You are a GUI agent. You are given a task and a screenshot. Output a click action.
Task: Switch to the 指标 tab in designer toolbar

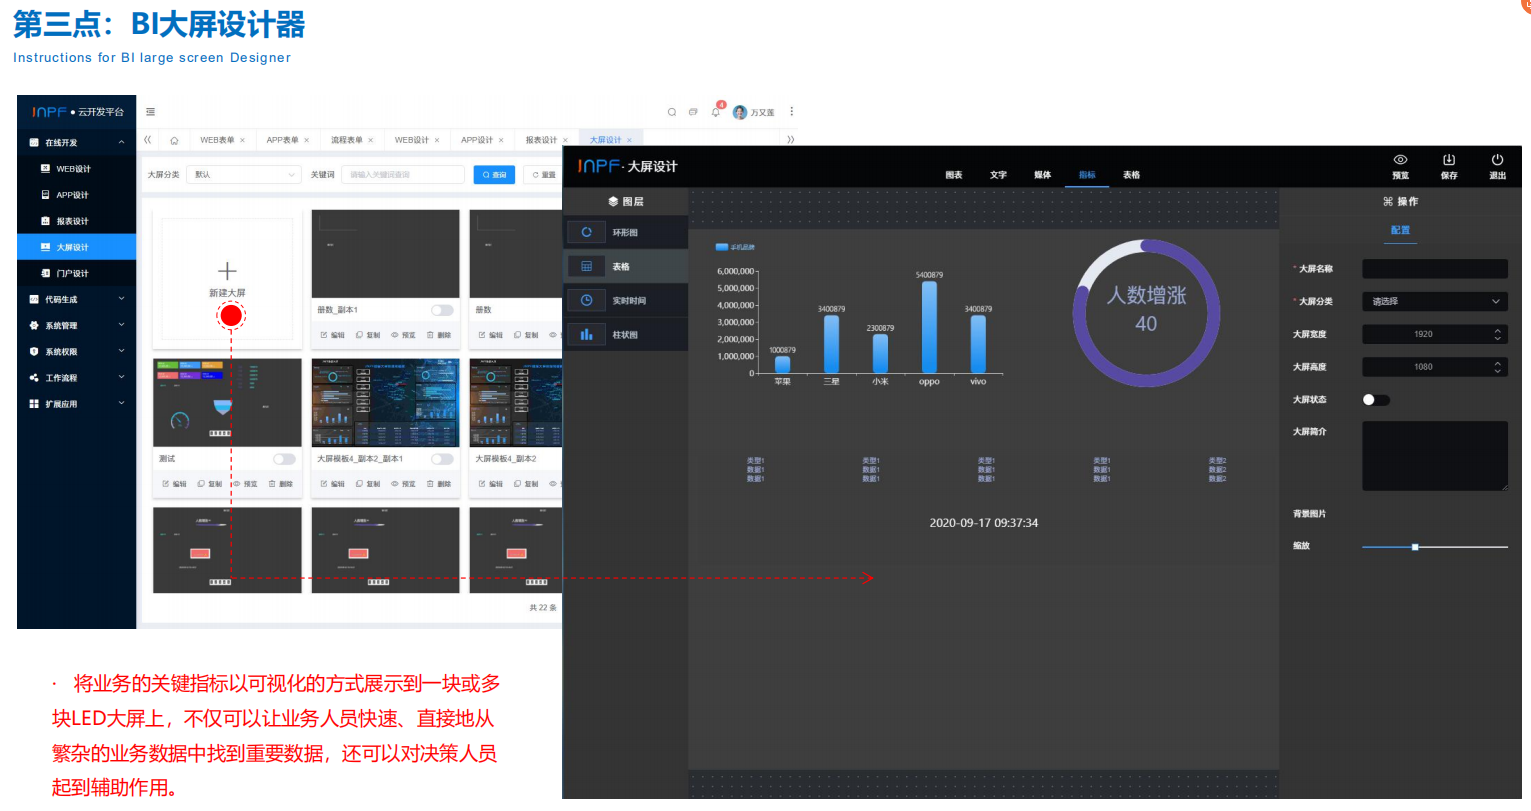point(1087,174)
